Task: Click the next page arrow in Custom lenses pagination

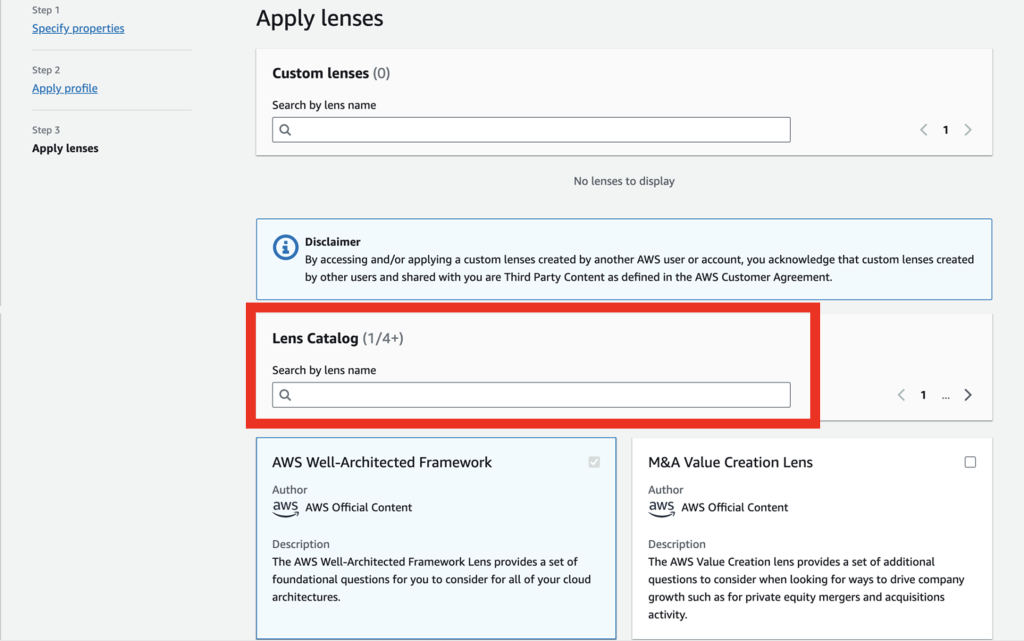Action: [967, 129]
